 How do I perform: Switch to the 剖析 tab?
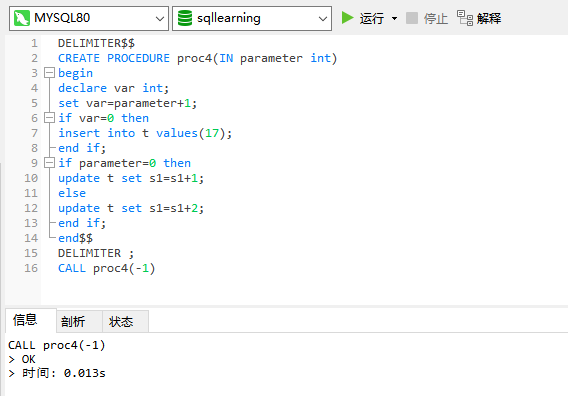click(79, 321)
